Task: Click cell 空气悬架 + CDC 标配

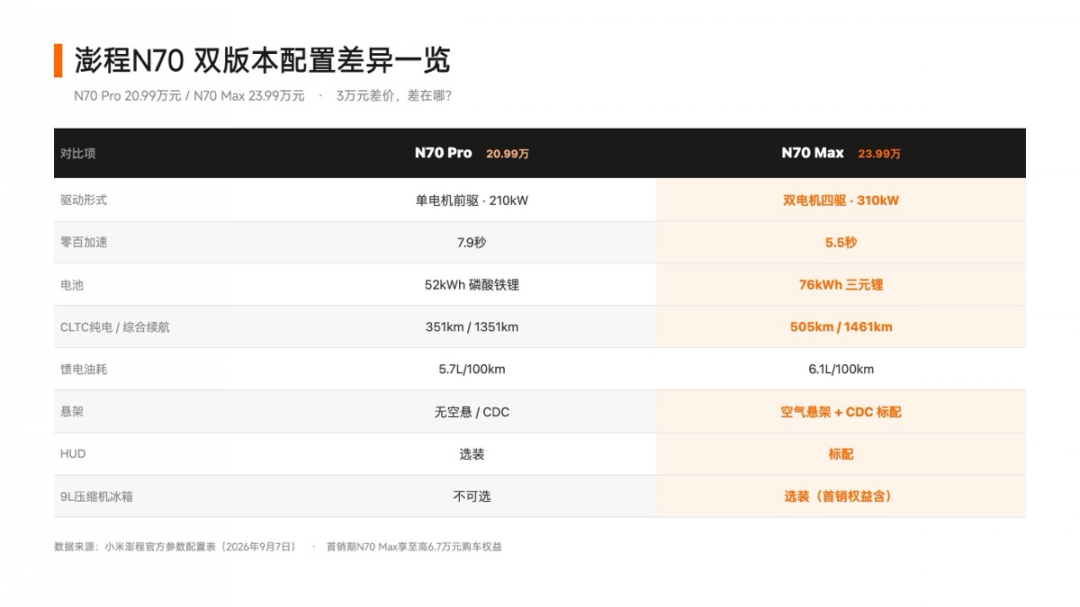Action: coord(840,412)
